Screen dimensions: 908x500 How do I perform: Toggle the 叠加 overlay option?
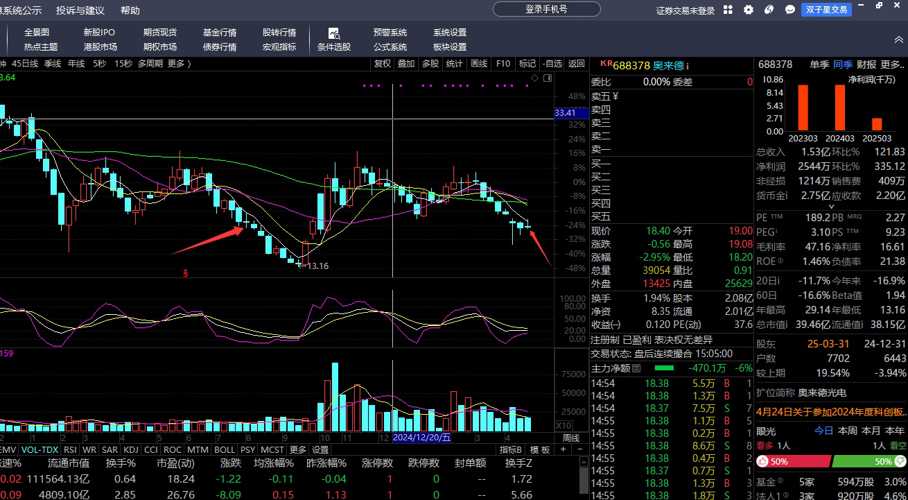pos(407,64)
